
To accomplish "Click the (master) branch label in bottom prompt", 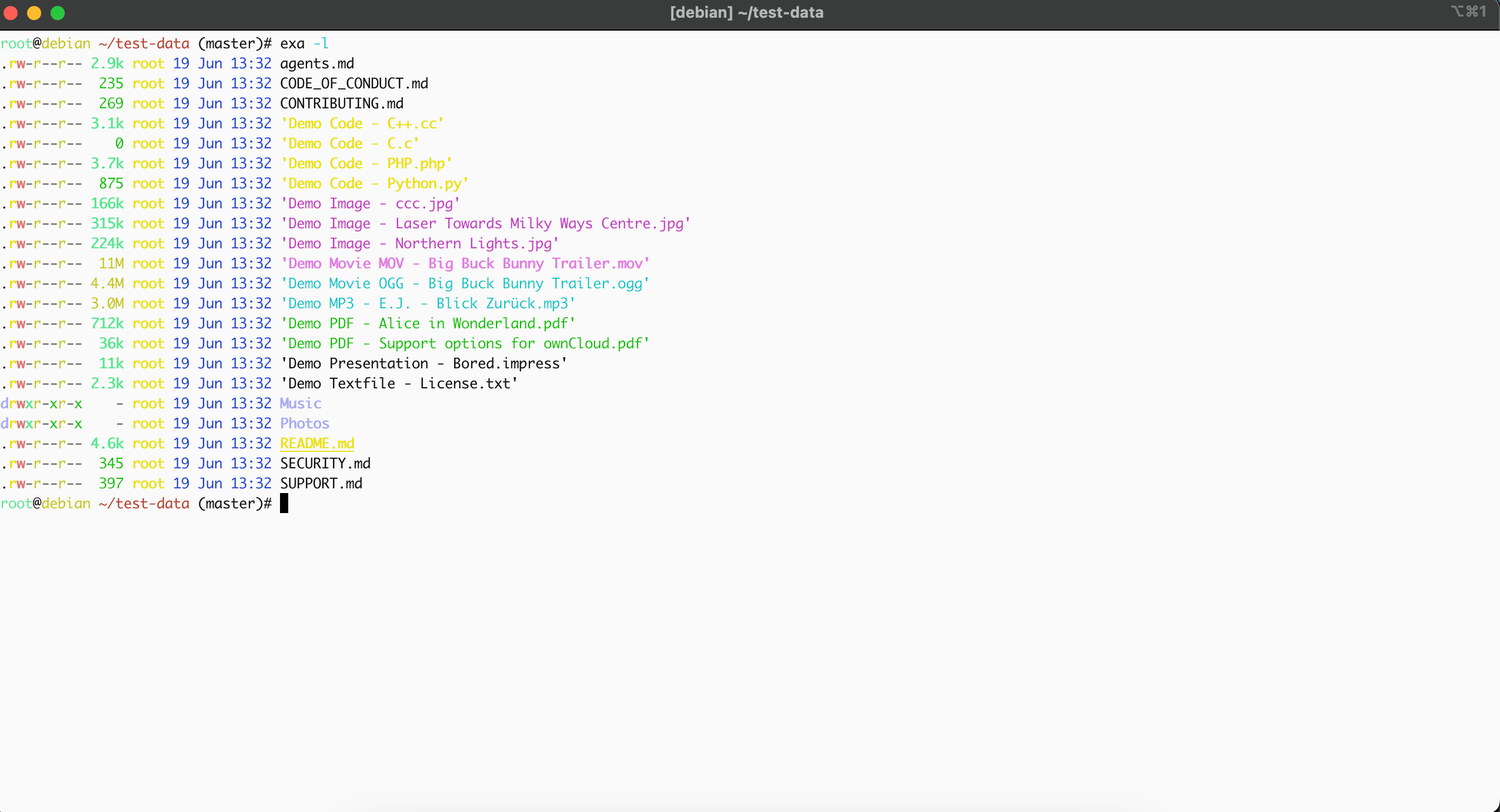I will pos(230,503).
